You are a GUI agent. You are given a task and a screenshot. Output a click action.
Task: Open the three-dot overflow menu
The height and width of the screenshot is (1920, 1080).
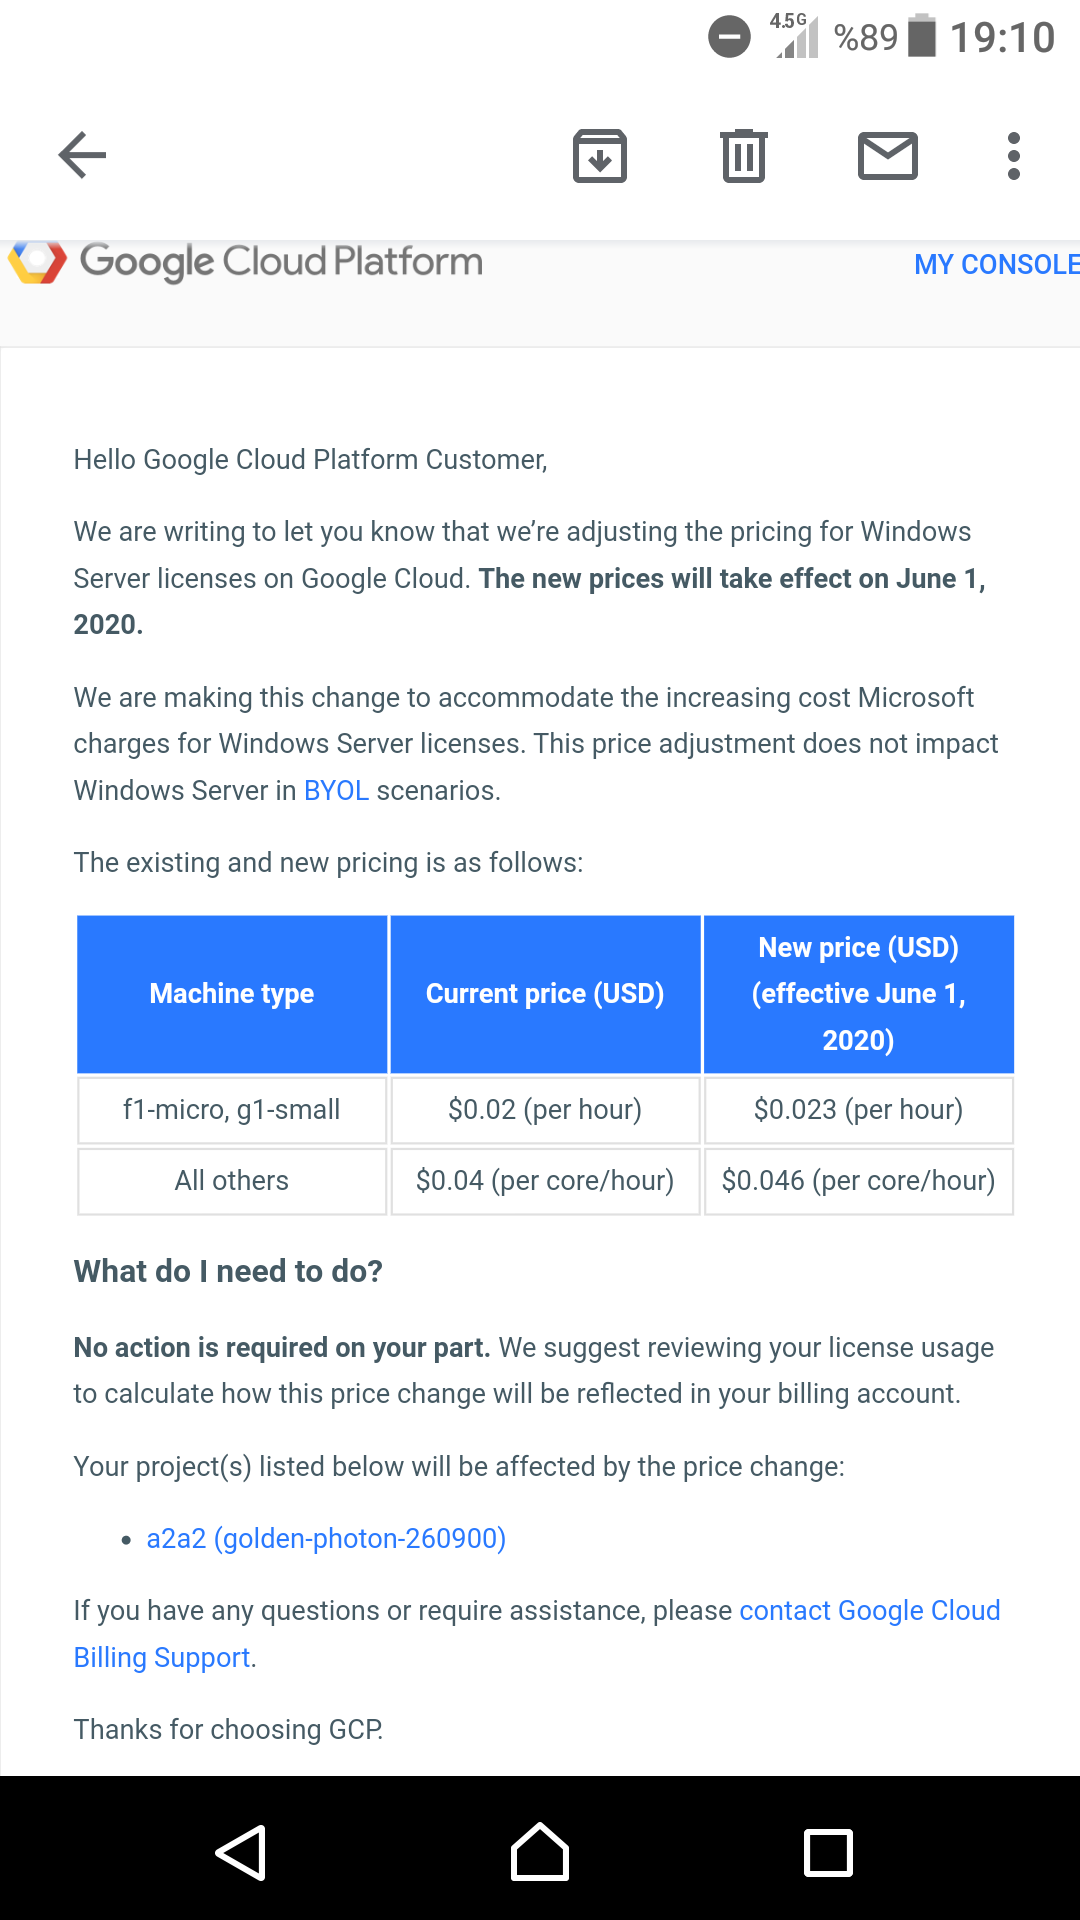click(x=1014, y=156)
